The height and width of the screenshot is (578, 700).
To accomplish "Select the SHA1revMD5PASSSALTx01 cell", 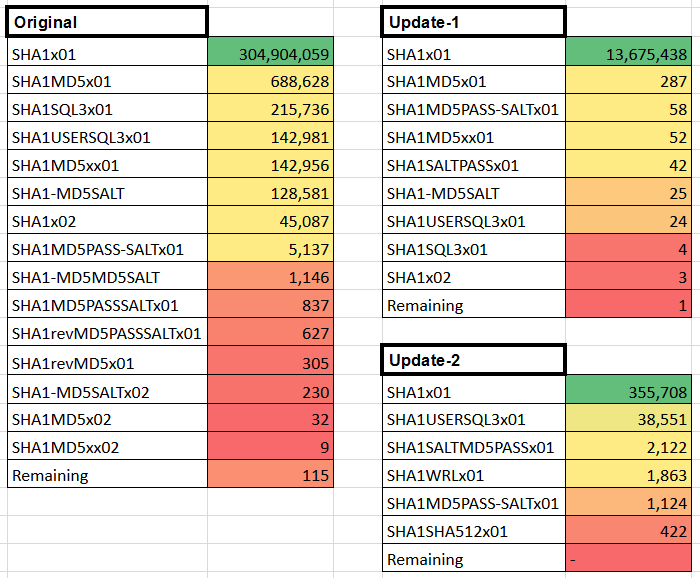I will pyautogui.click(x=107, y=332).
